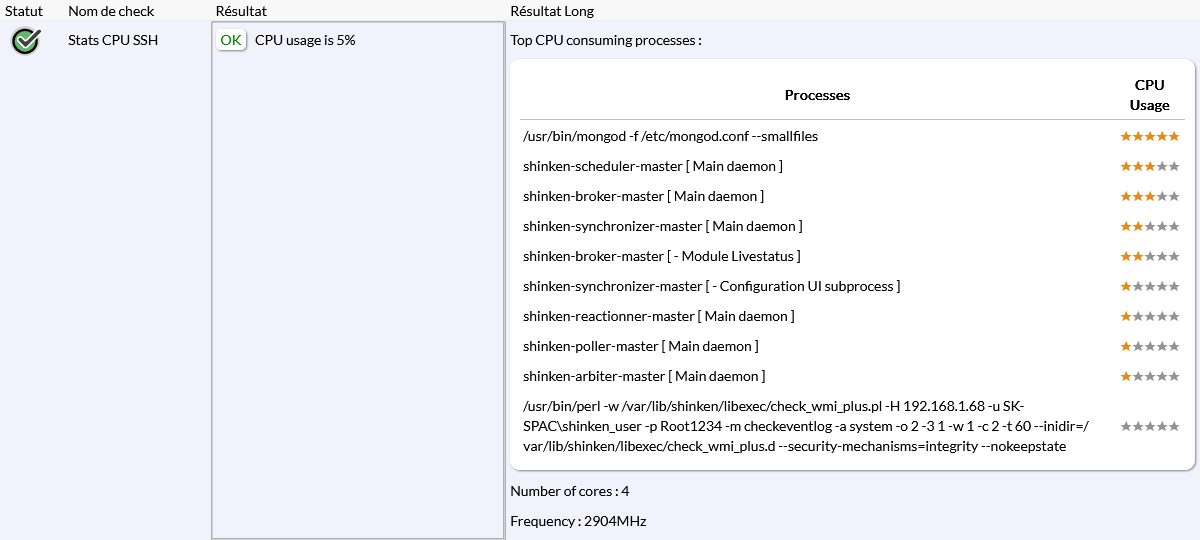Screen dimensions: 1200x540
Task: Click the green checkmark status icon
Action: 25,41
